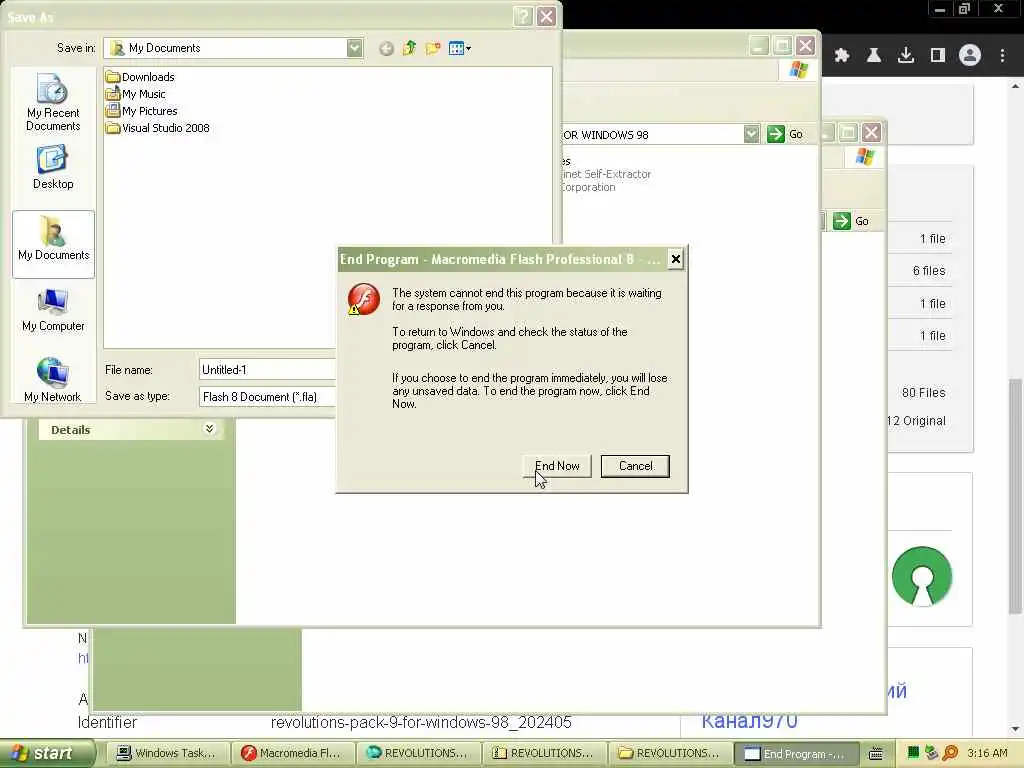The image size is (1024, 768).
Task: Click the magnifier tray icon
Action: click(x=950, y=753)
